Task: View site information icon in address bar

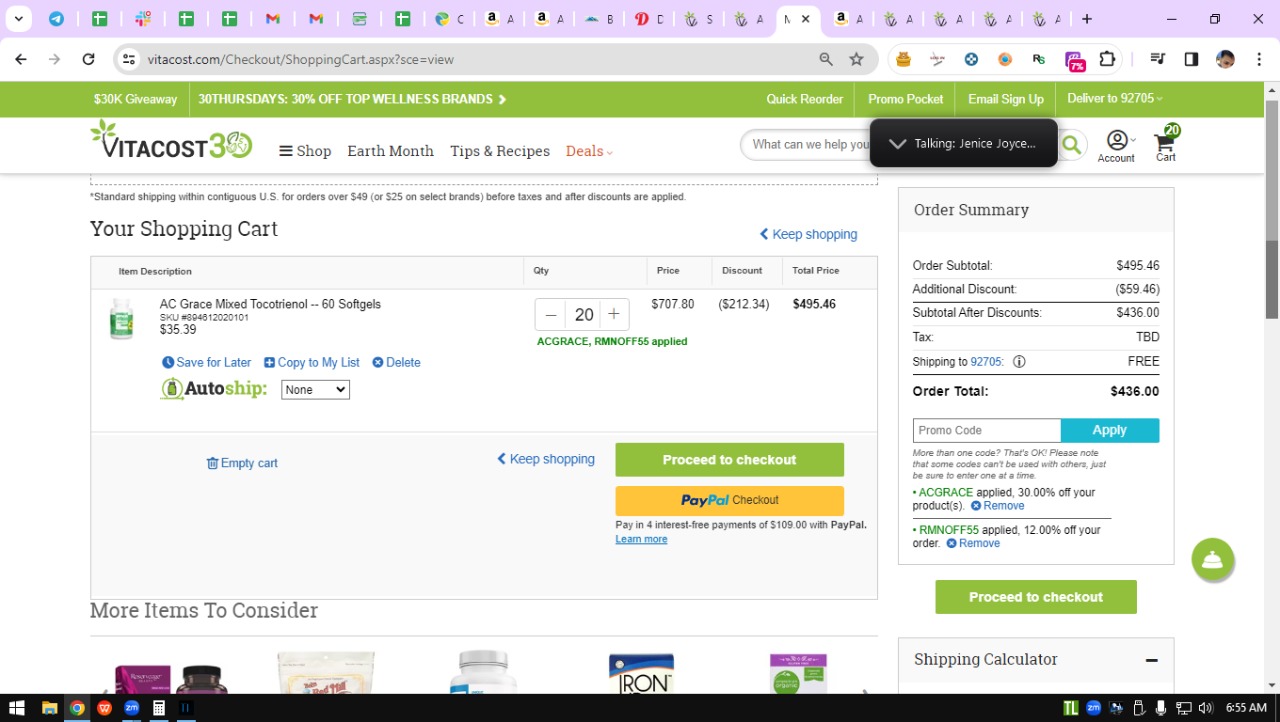Action: [128, 59]
